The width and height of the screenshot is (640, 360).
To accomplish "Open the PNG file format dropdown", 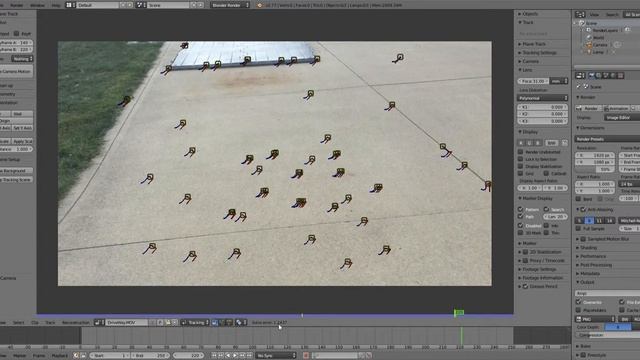I will (x=596, y=319).
